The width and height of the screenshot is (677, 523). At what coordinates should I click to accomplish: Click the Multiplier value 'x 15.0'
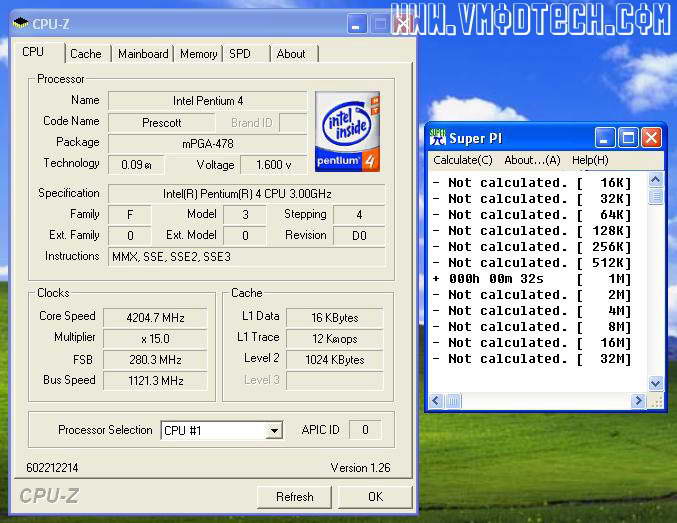(x=155, y=339)
